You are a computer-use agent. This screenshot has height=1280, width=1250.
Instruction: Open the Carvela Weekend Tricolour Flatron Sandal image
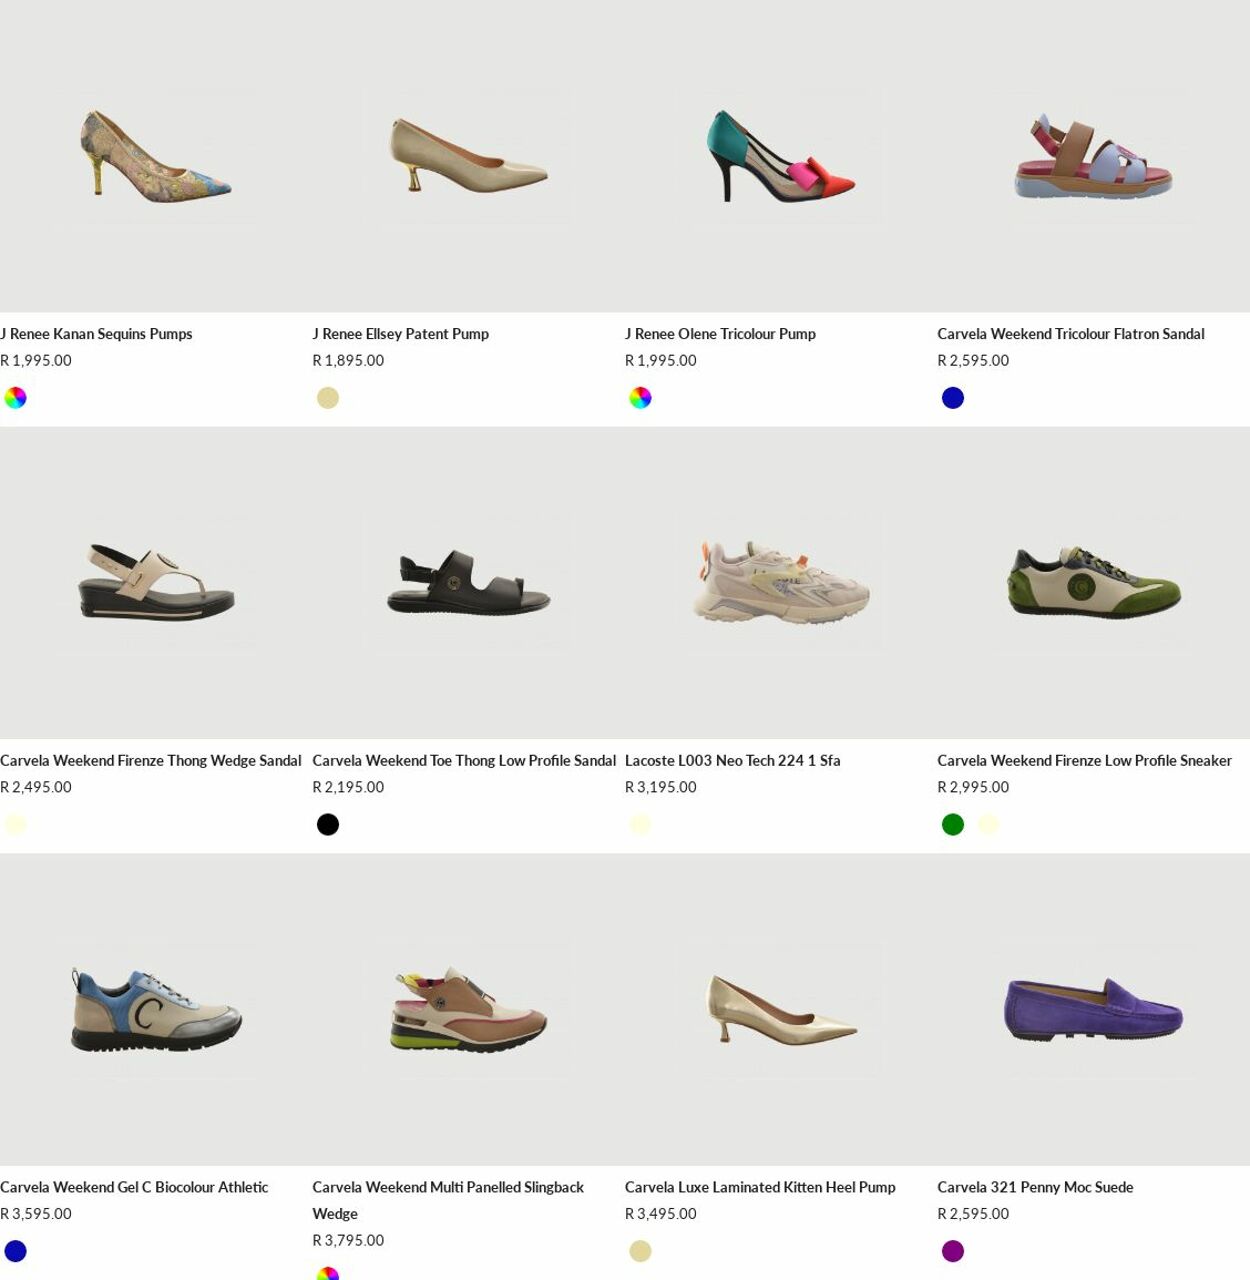[1093, 156]
